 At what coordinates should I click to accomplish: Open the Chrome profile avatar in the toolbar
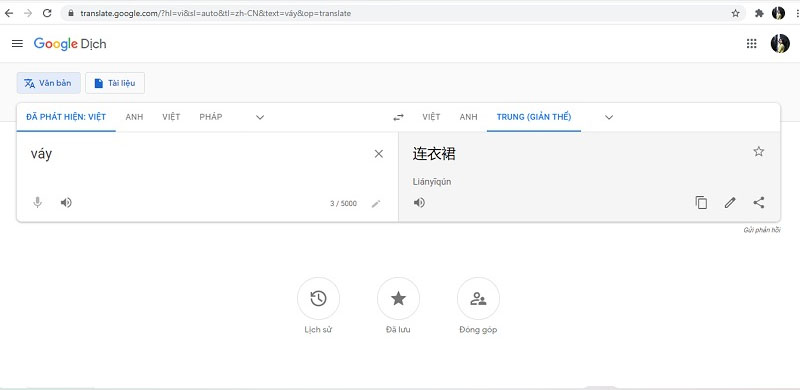click(x=778, y=13)
